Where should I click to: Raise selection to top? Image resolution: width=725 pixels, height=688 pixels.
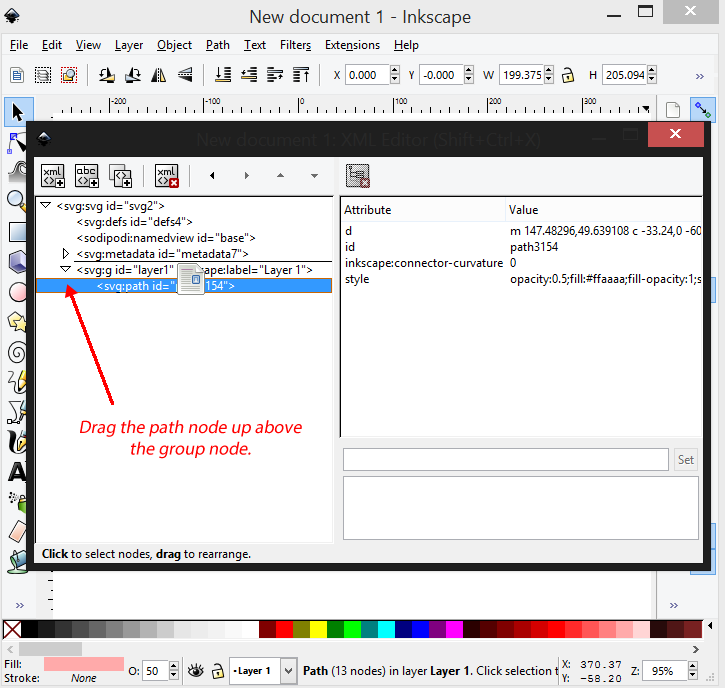click(301, 75)
